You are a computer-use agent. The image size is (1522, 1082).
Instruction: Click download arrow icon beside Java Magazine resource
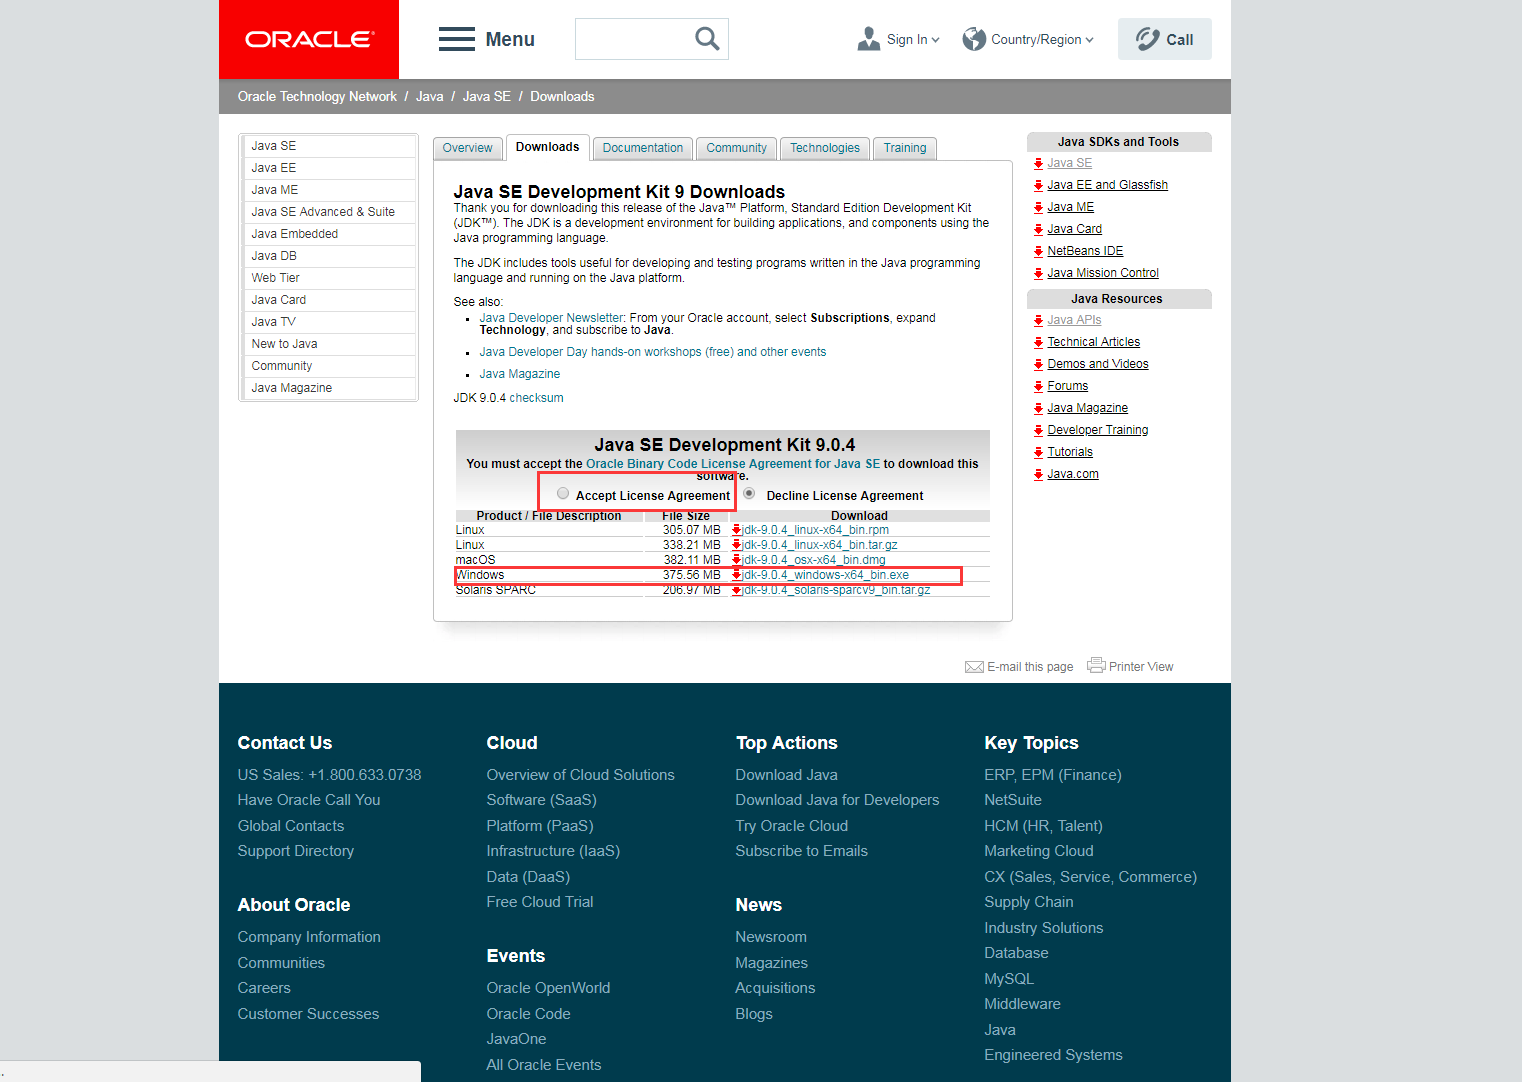coord(1039,409)
